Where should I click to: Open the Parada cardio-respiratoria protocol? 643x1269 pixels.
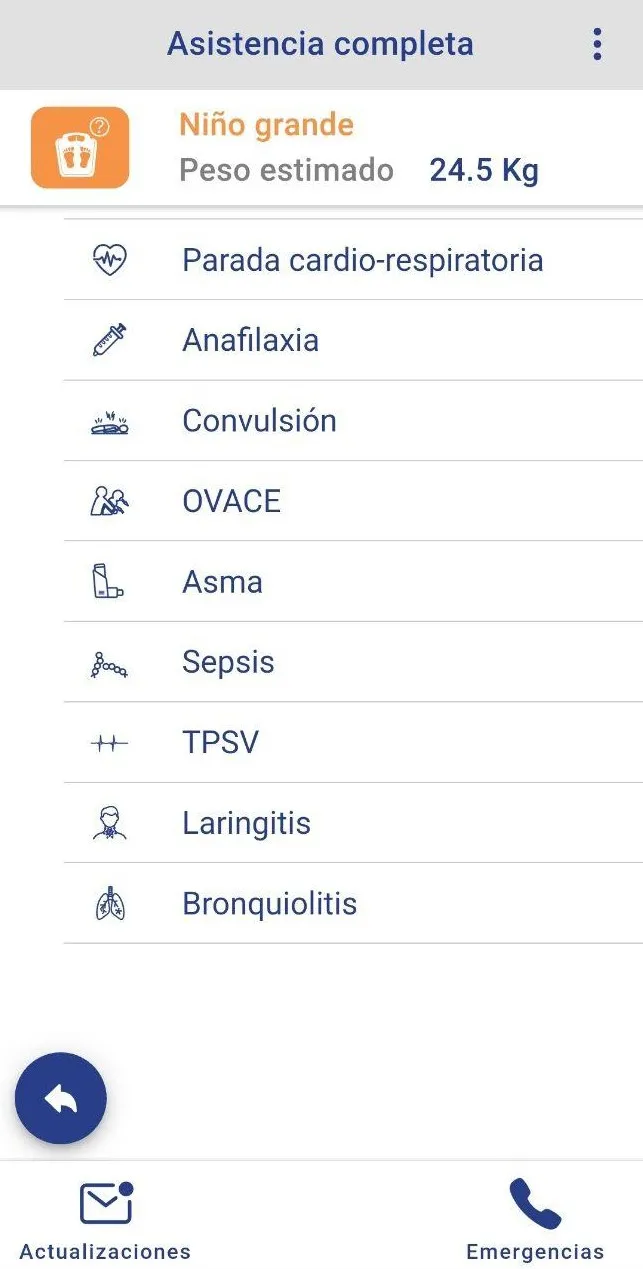click(x=353, y=260)
